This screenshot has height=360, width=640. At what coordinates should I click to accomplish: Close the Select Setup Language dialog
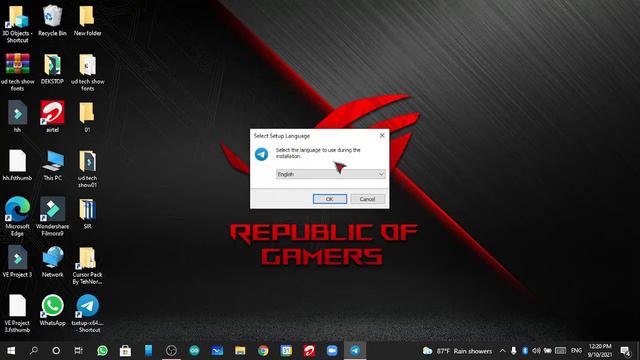tap(382, 136)
